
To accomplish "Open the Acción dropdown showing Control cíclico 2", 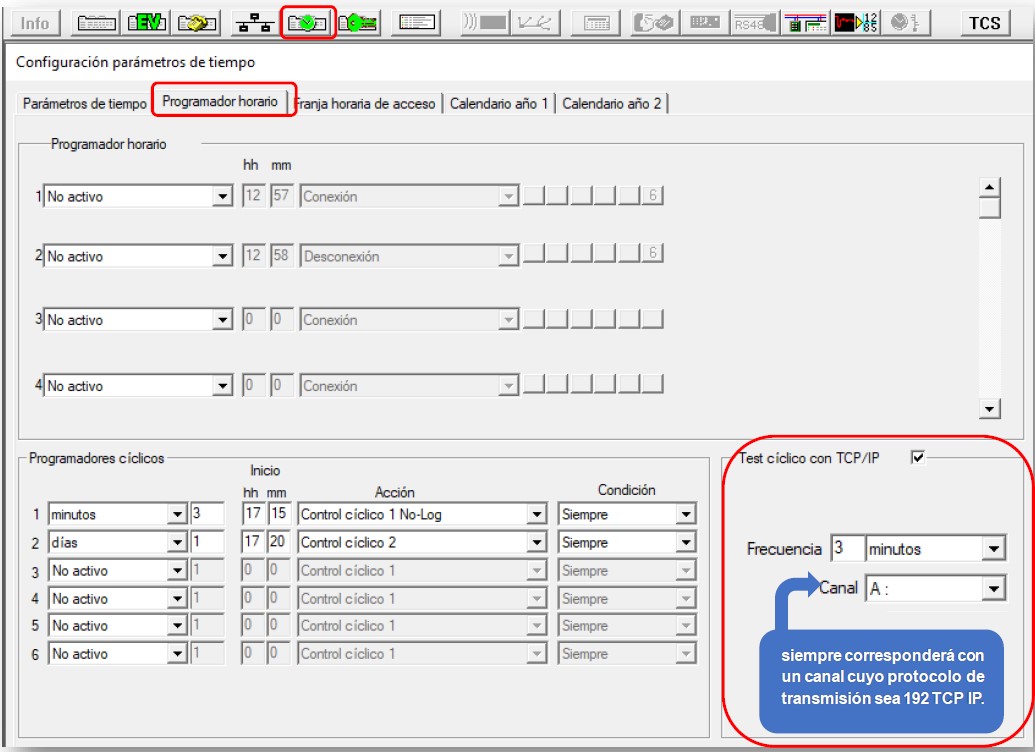I will 535,543.
